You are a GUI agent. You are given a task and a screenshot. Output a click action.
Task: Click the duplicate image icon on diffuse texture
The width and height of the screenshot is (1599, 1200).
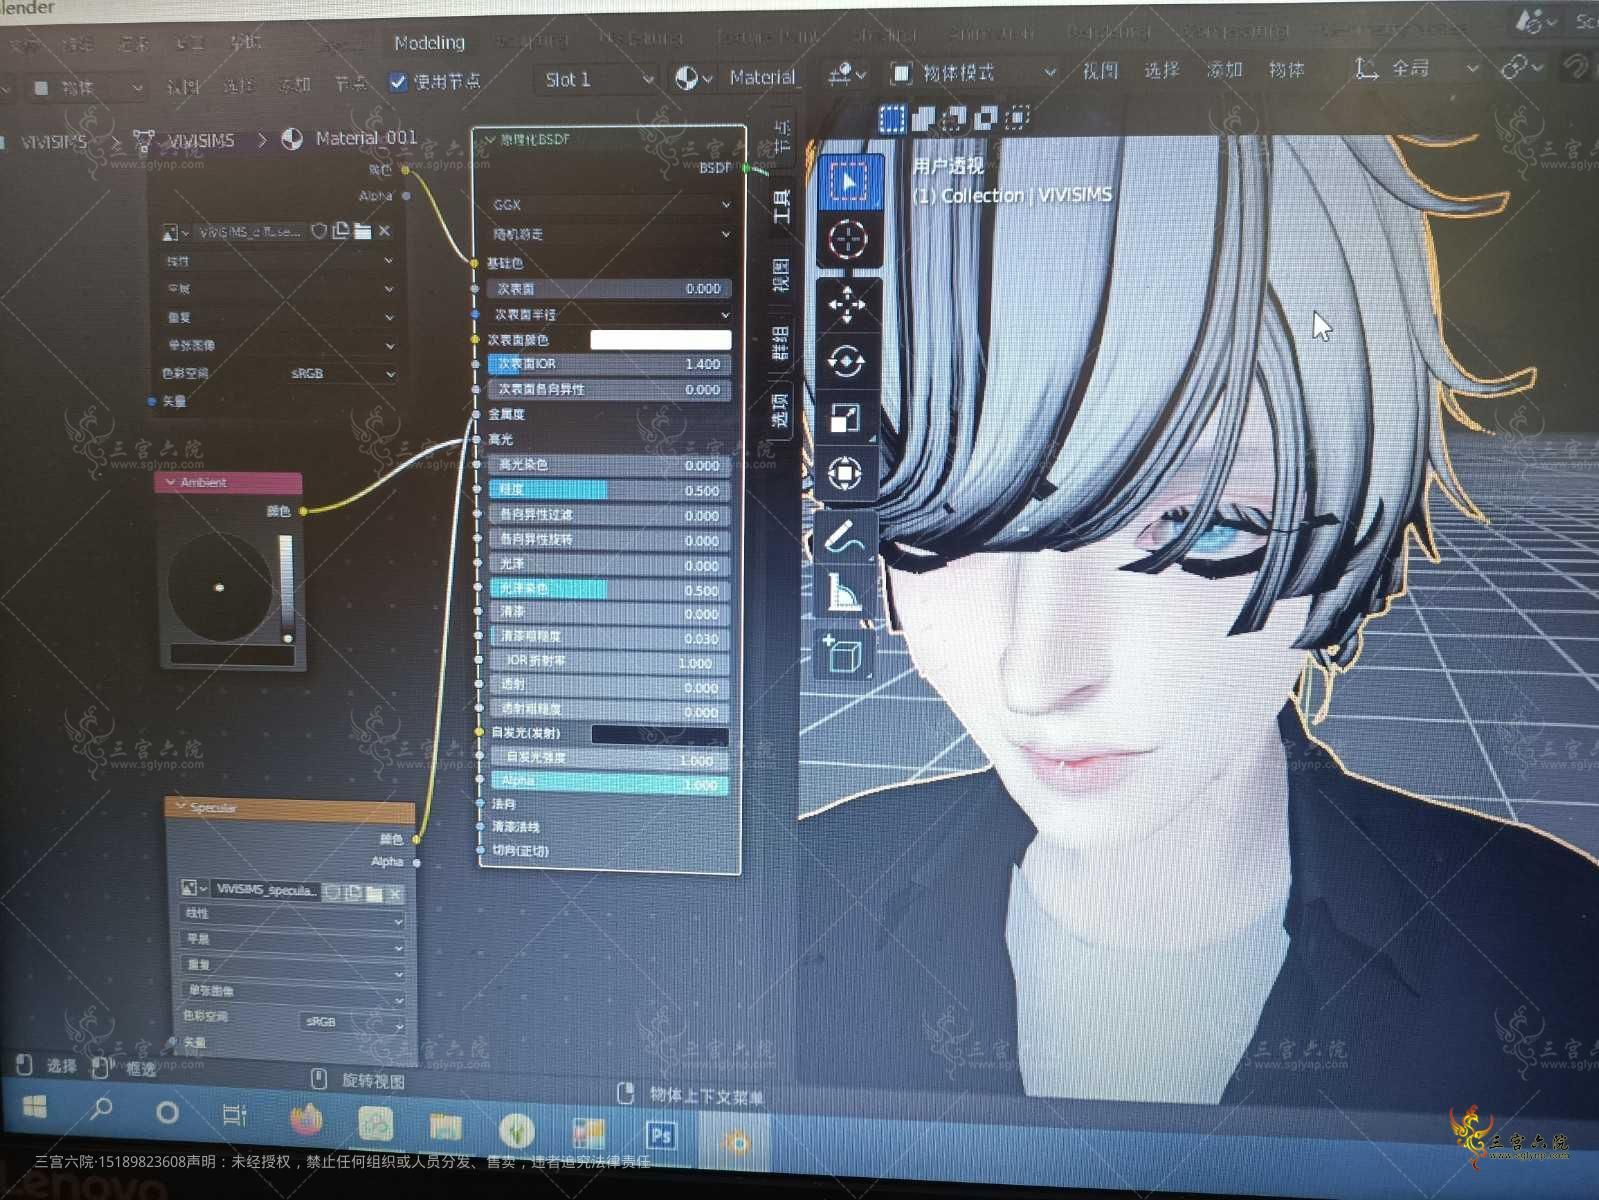point(340,231)
